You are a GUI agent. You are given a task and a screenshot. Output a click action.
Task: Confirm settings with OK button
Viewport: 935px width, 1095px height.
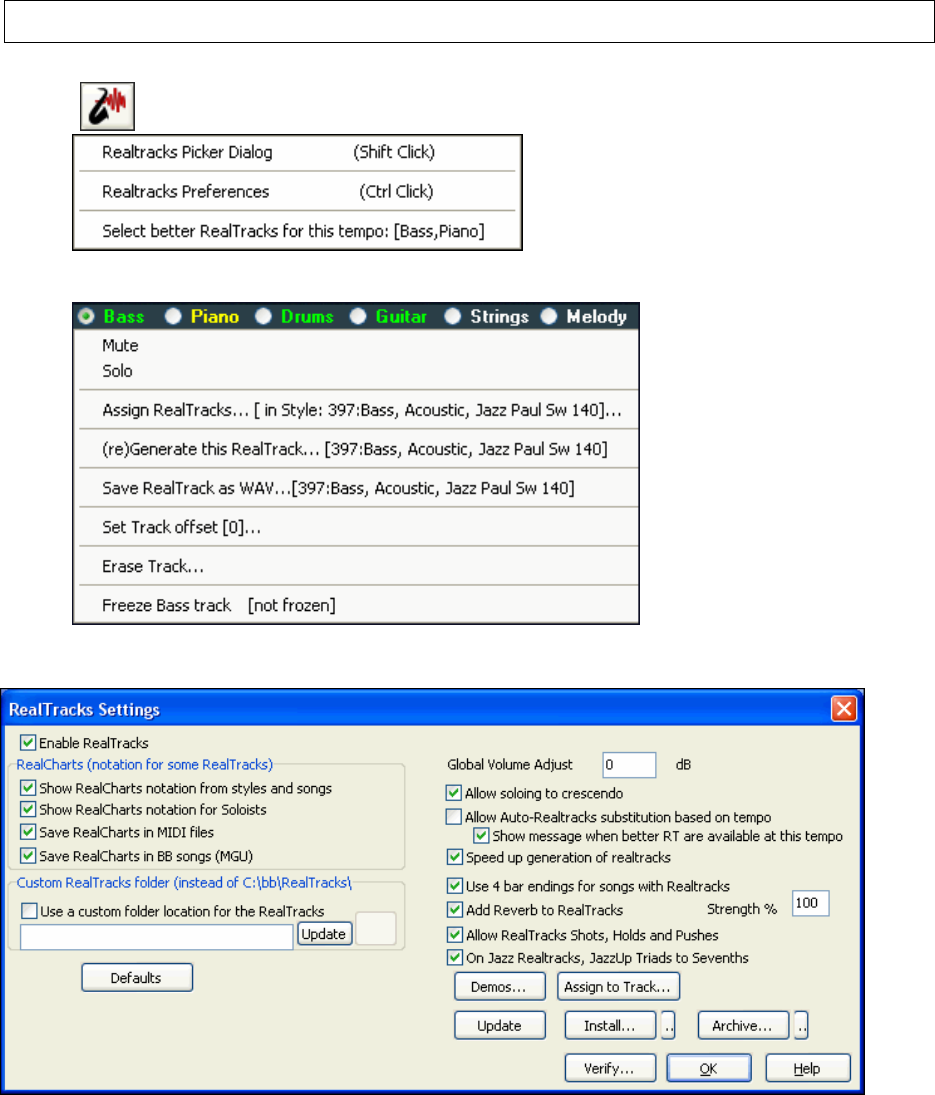[709, 1068]
